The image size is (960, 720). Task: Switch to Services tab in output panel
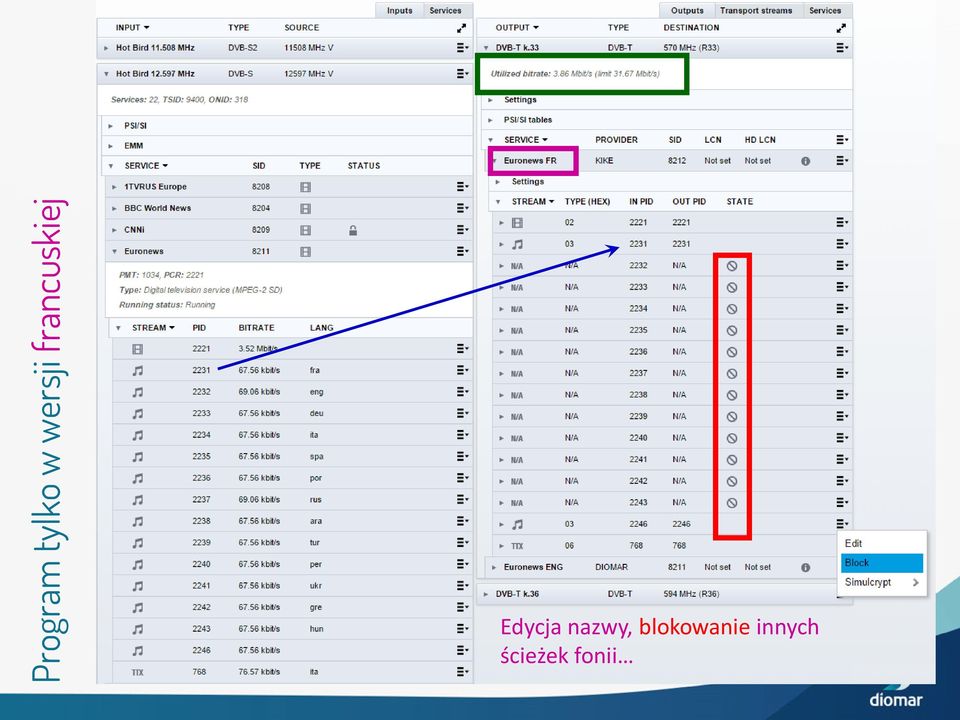click(825, 10)
